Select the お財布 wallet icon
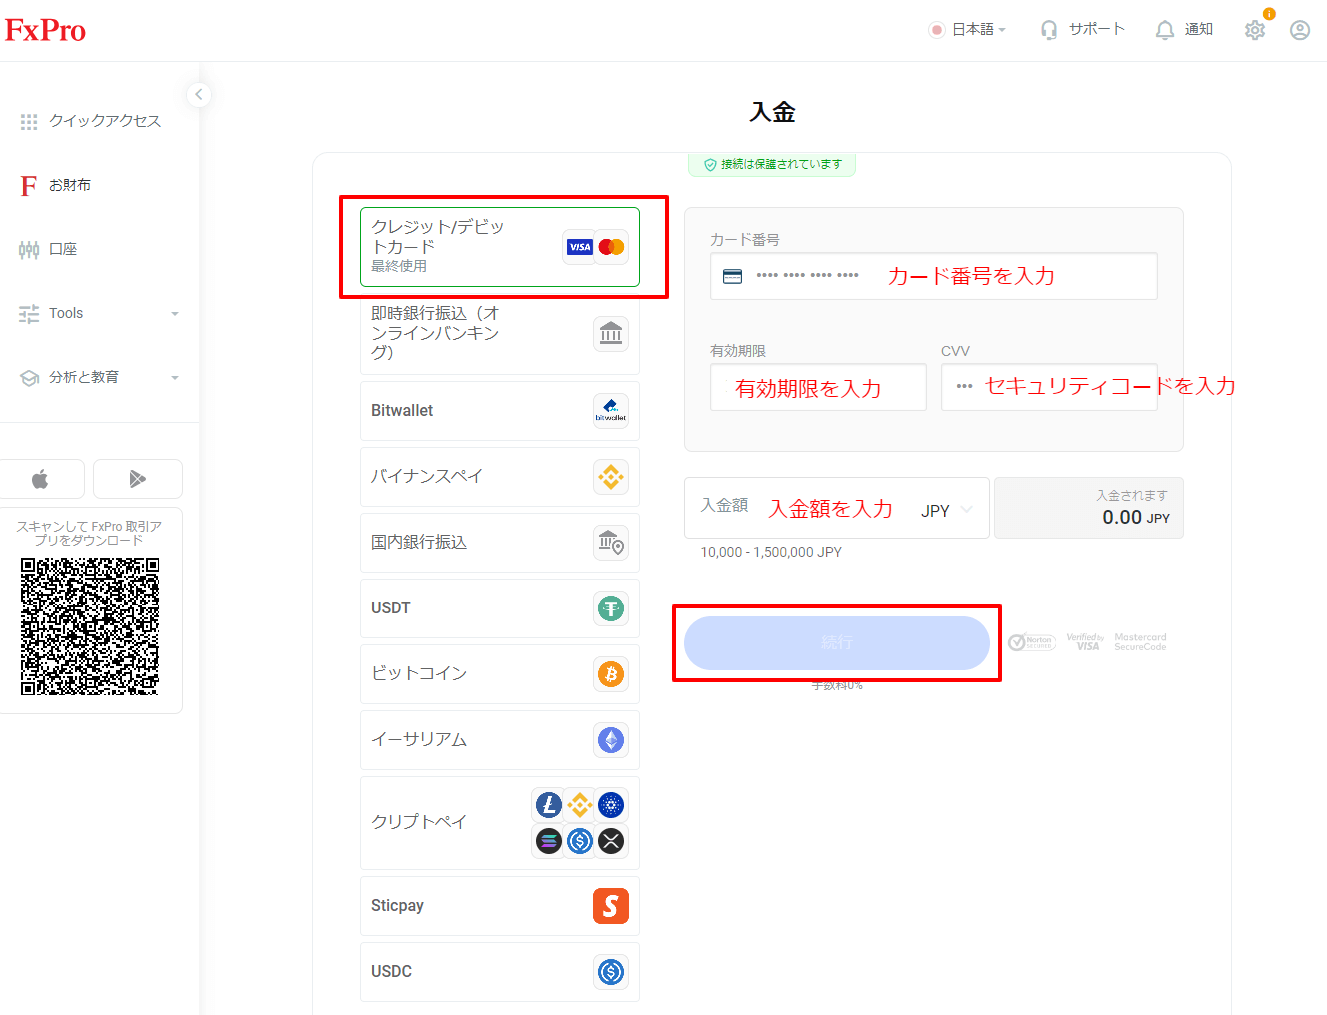 pos(27,185)
